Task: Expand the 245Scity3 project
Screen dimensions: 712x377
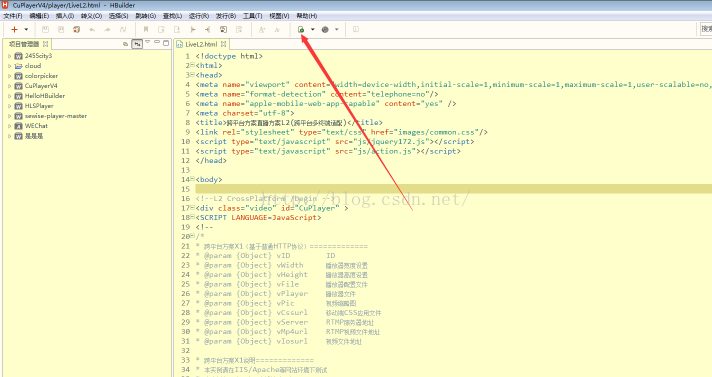Action: pos(10,56)
